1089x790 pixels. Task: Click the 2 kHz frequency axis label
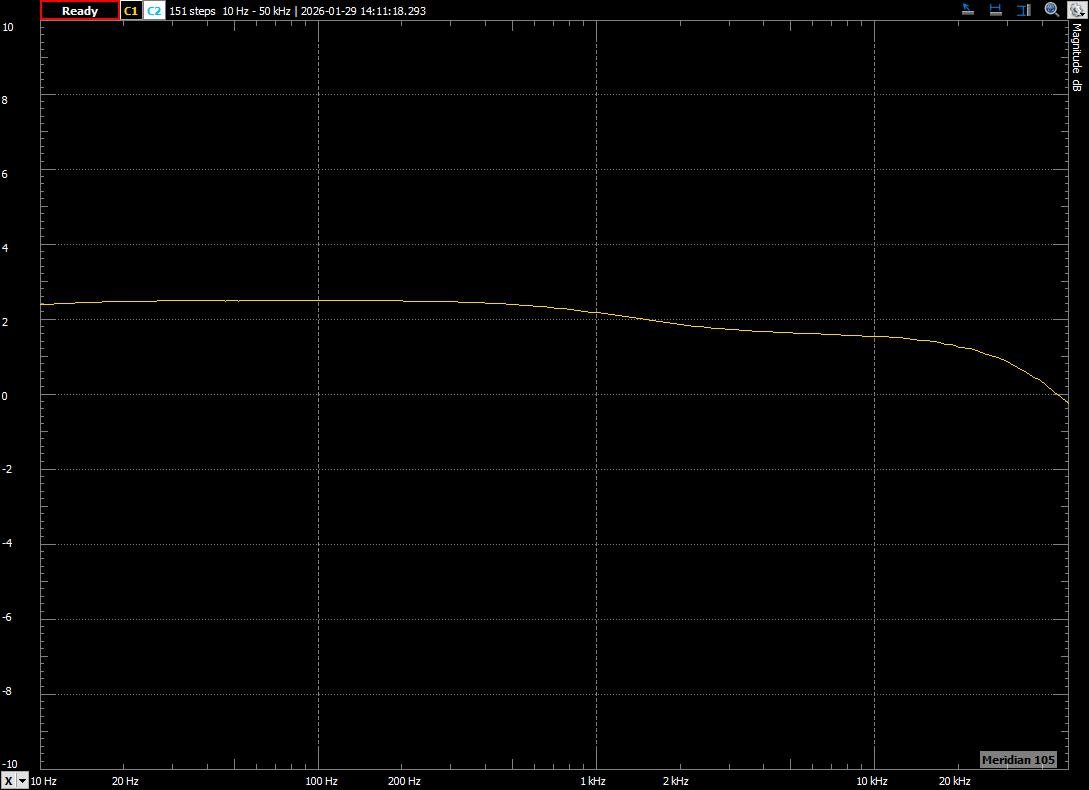pos(676,781)
